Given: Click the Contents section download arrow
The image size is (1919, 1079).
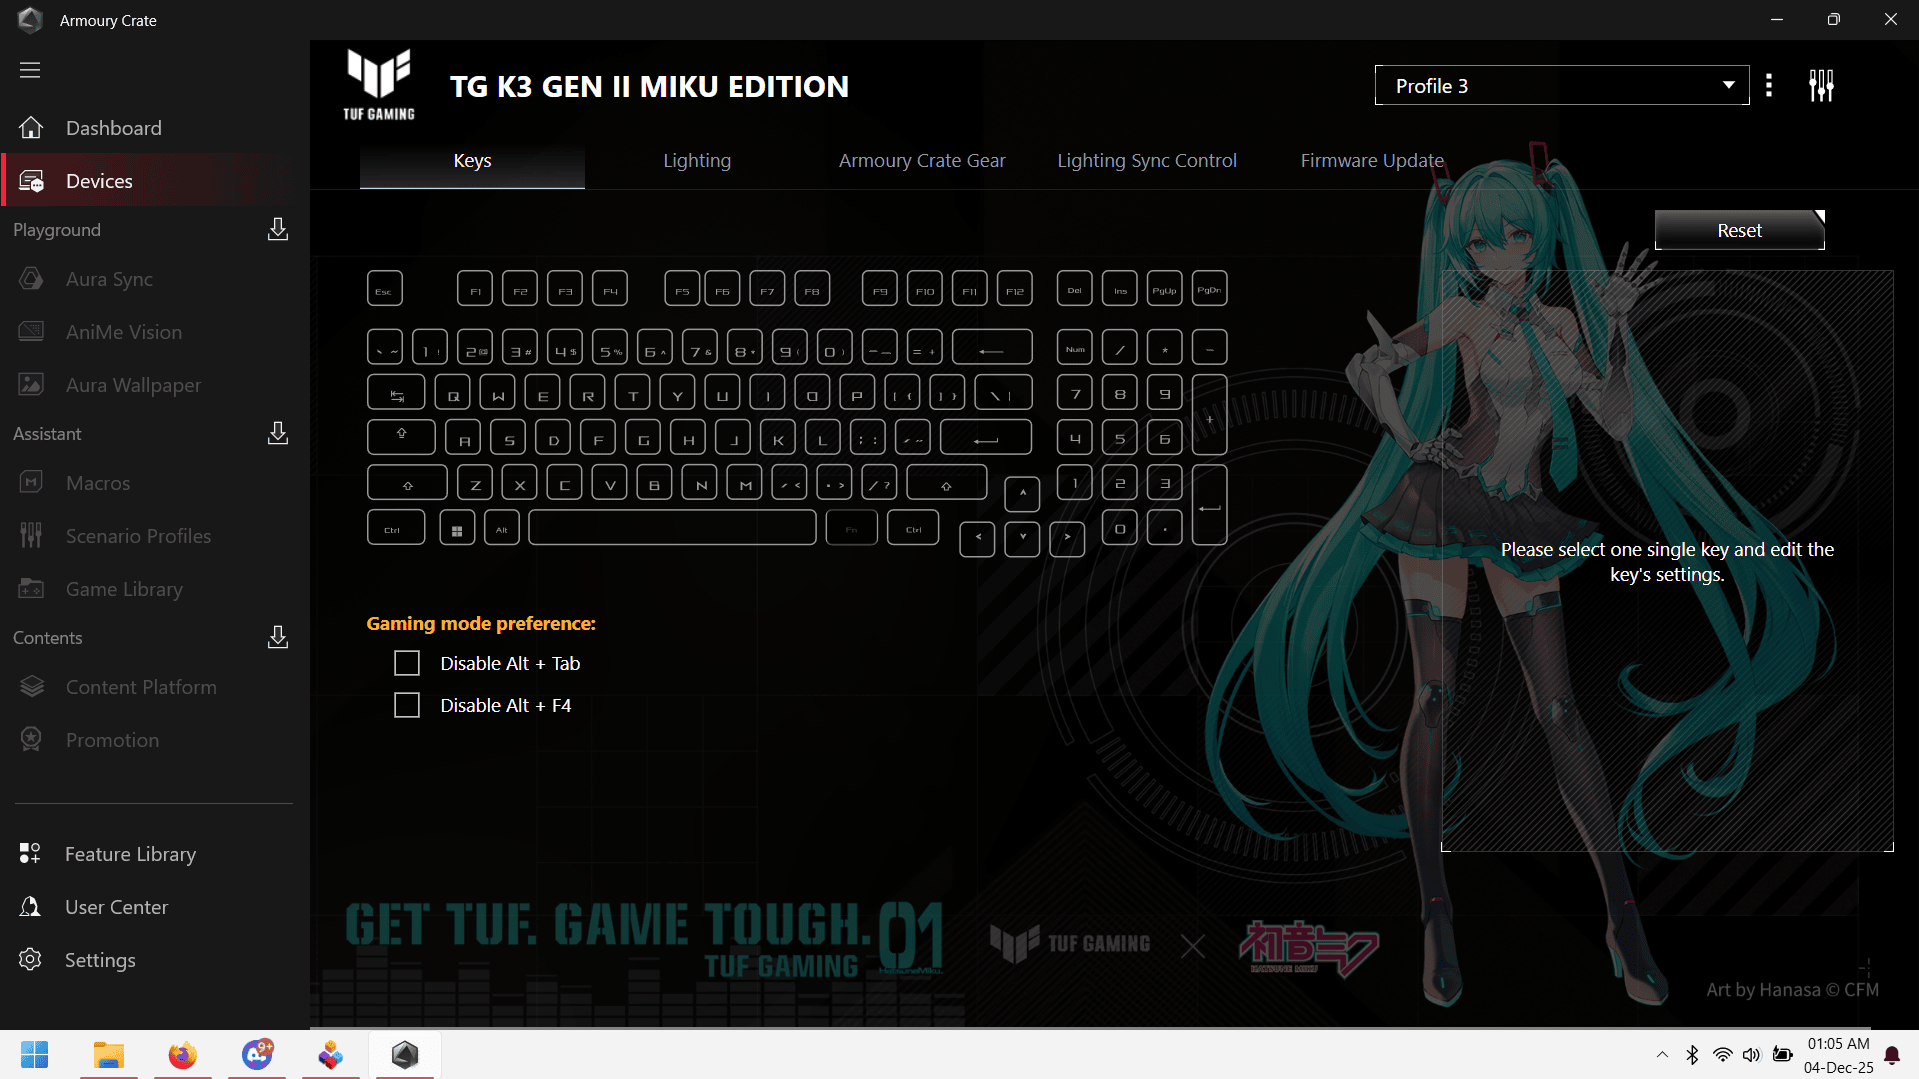Looking at the screenshot, I should 278,638.
